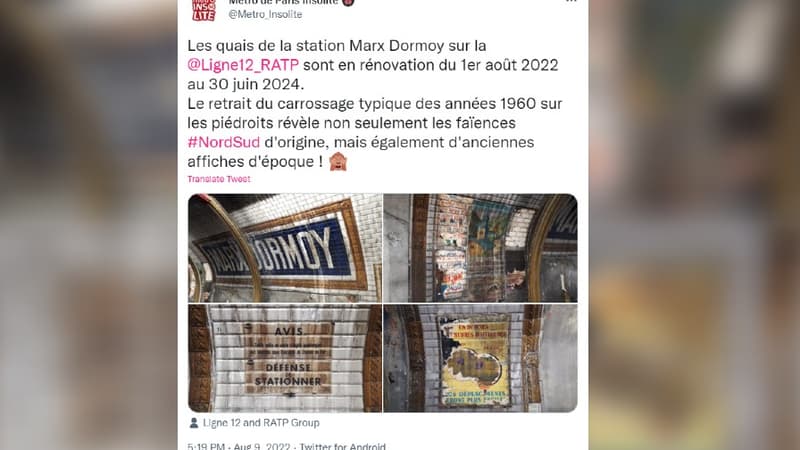Viewport: 800px width, 450px height.
Task: Click Translate Tweet
Action: [x=219, y=179]
